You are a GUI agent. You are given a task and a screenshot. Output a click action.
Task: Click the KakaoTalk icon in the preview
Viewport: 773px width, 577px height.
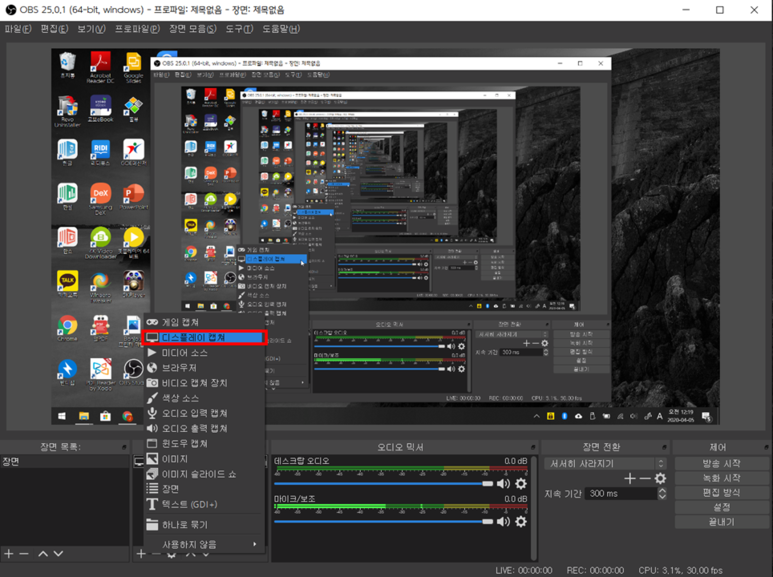68,284
